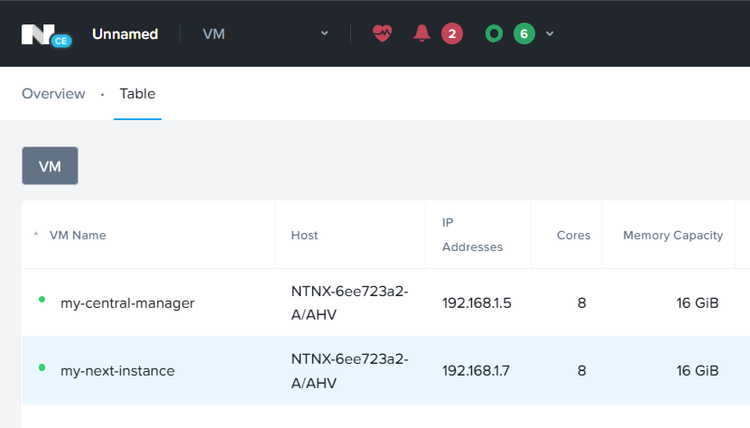Click the Unnamed cluster name
The height and width of the screenshot is (428, 750).
[x=125, y=34]
